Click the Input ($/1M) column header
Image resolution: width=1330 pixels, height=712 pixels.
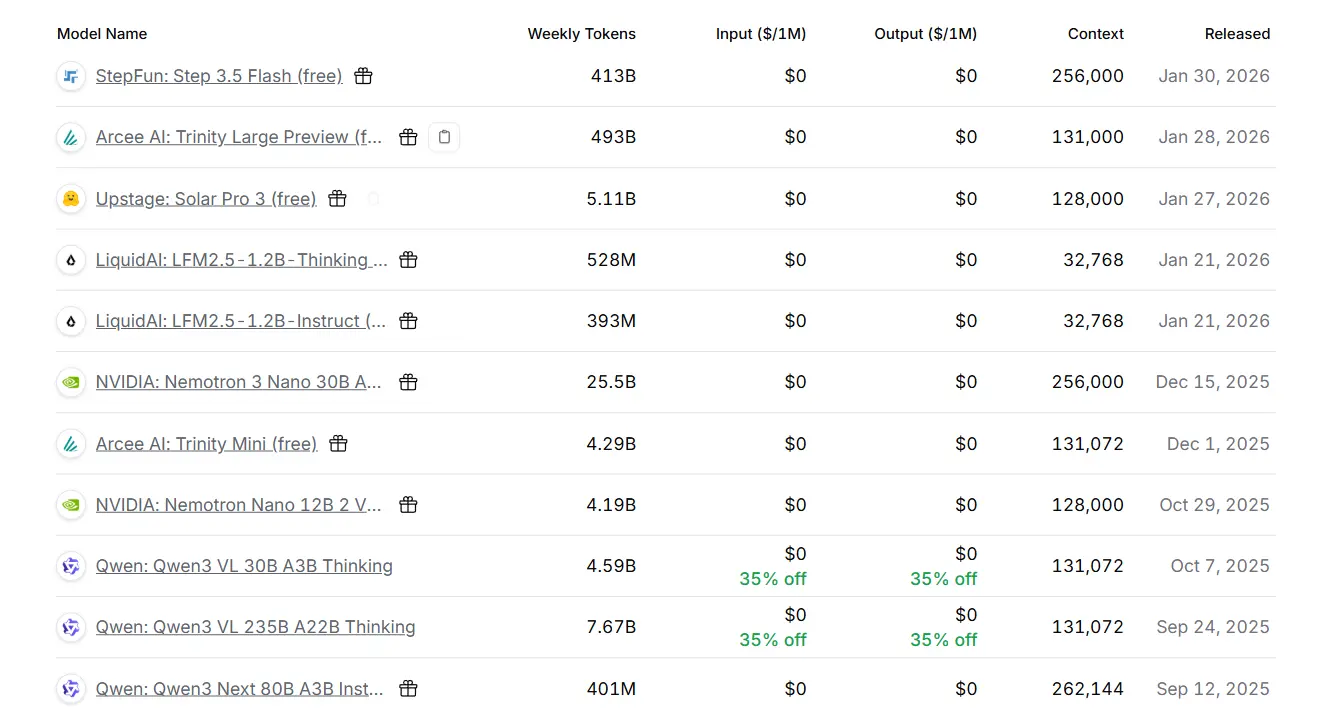click(x=760, y=34)
